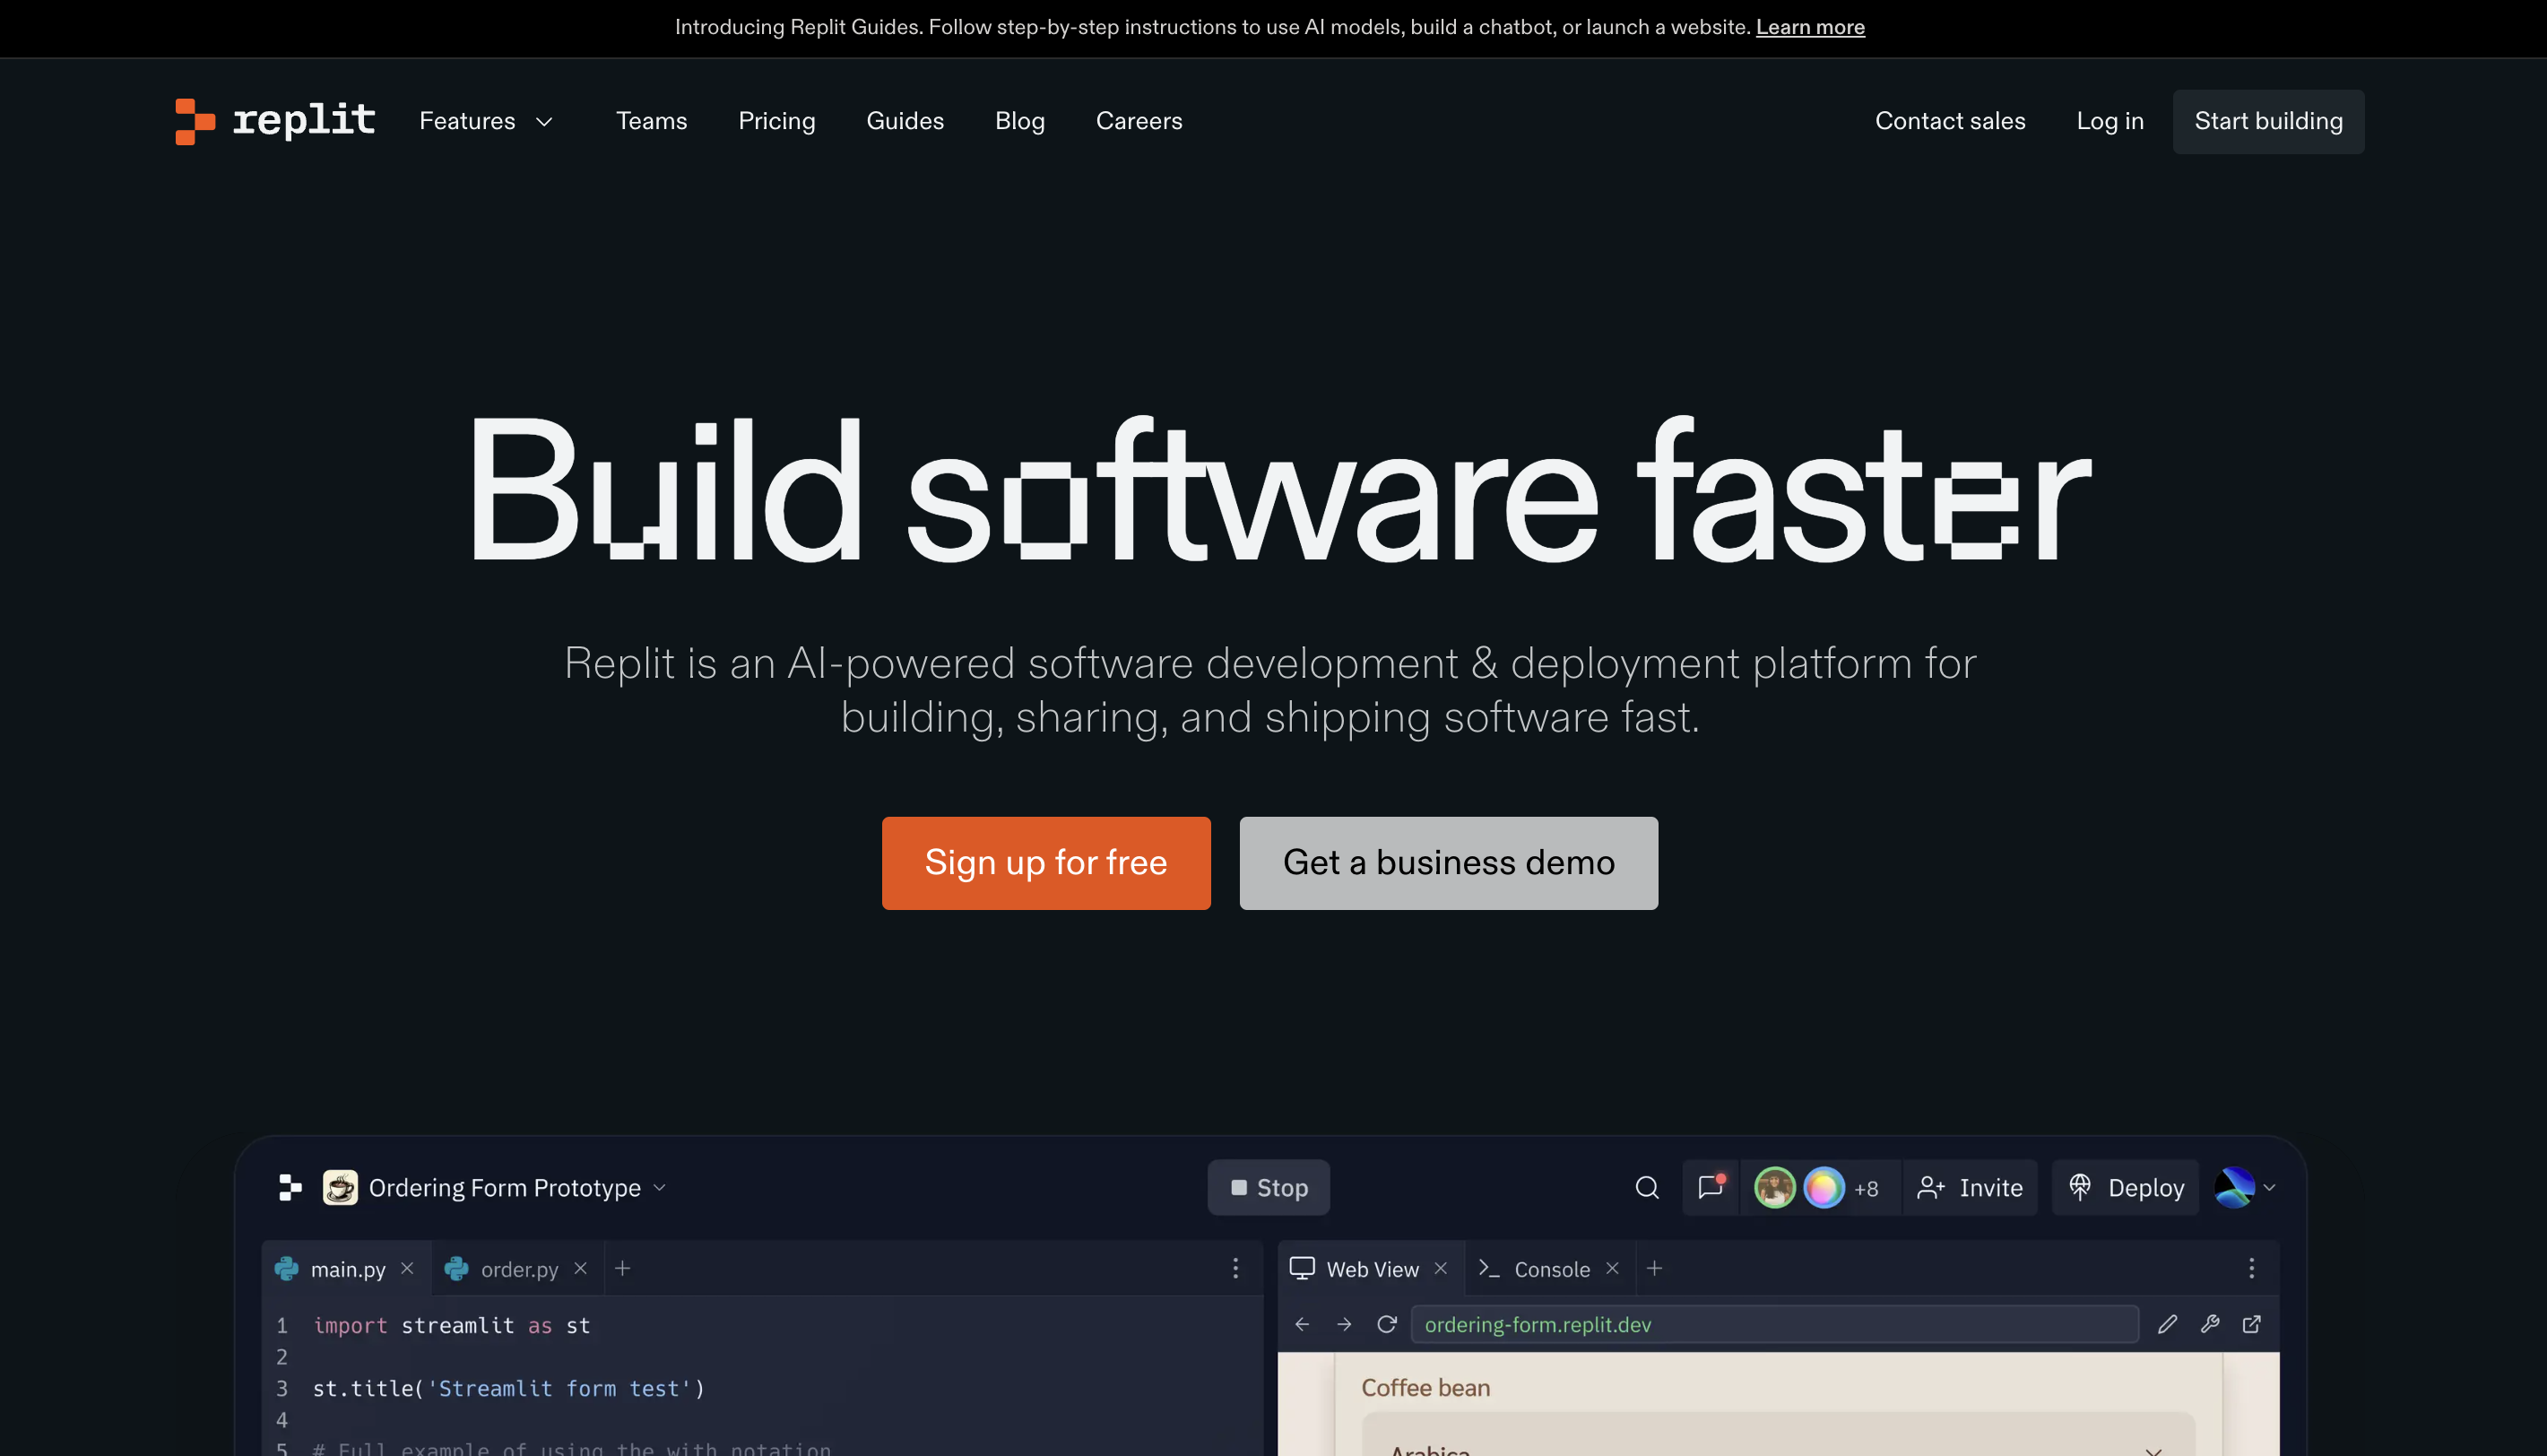Follow the Learn more banner link
The image size is (2547, 1456).
point(1809,27)
